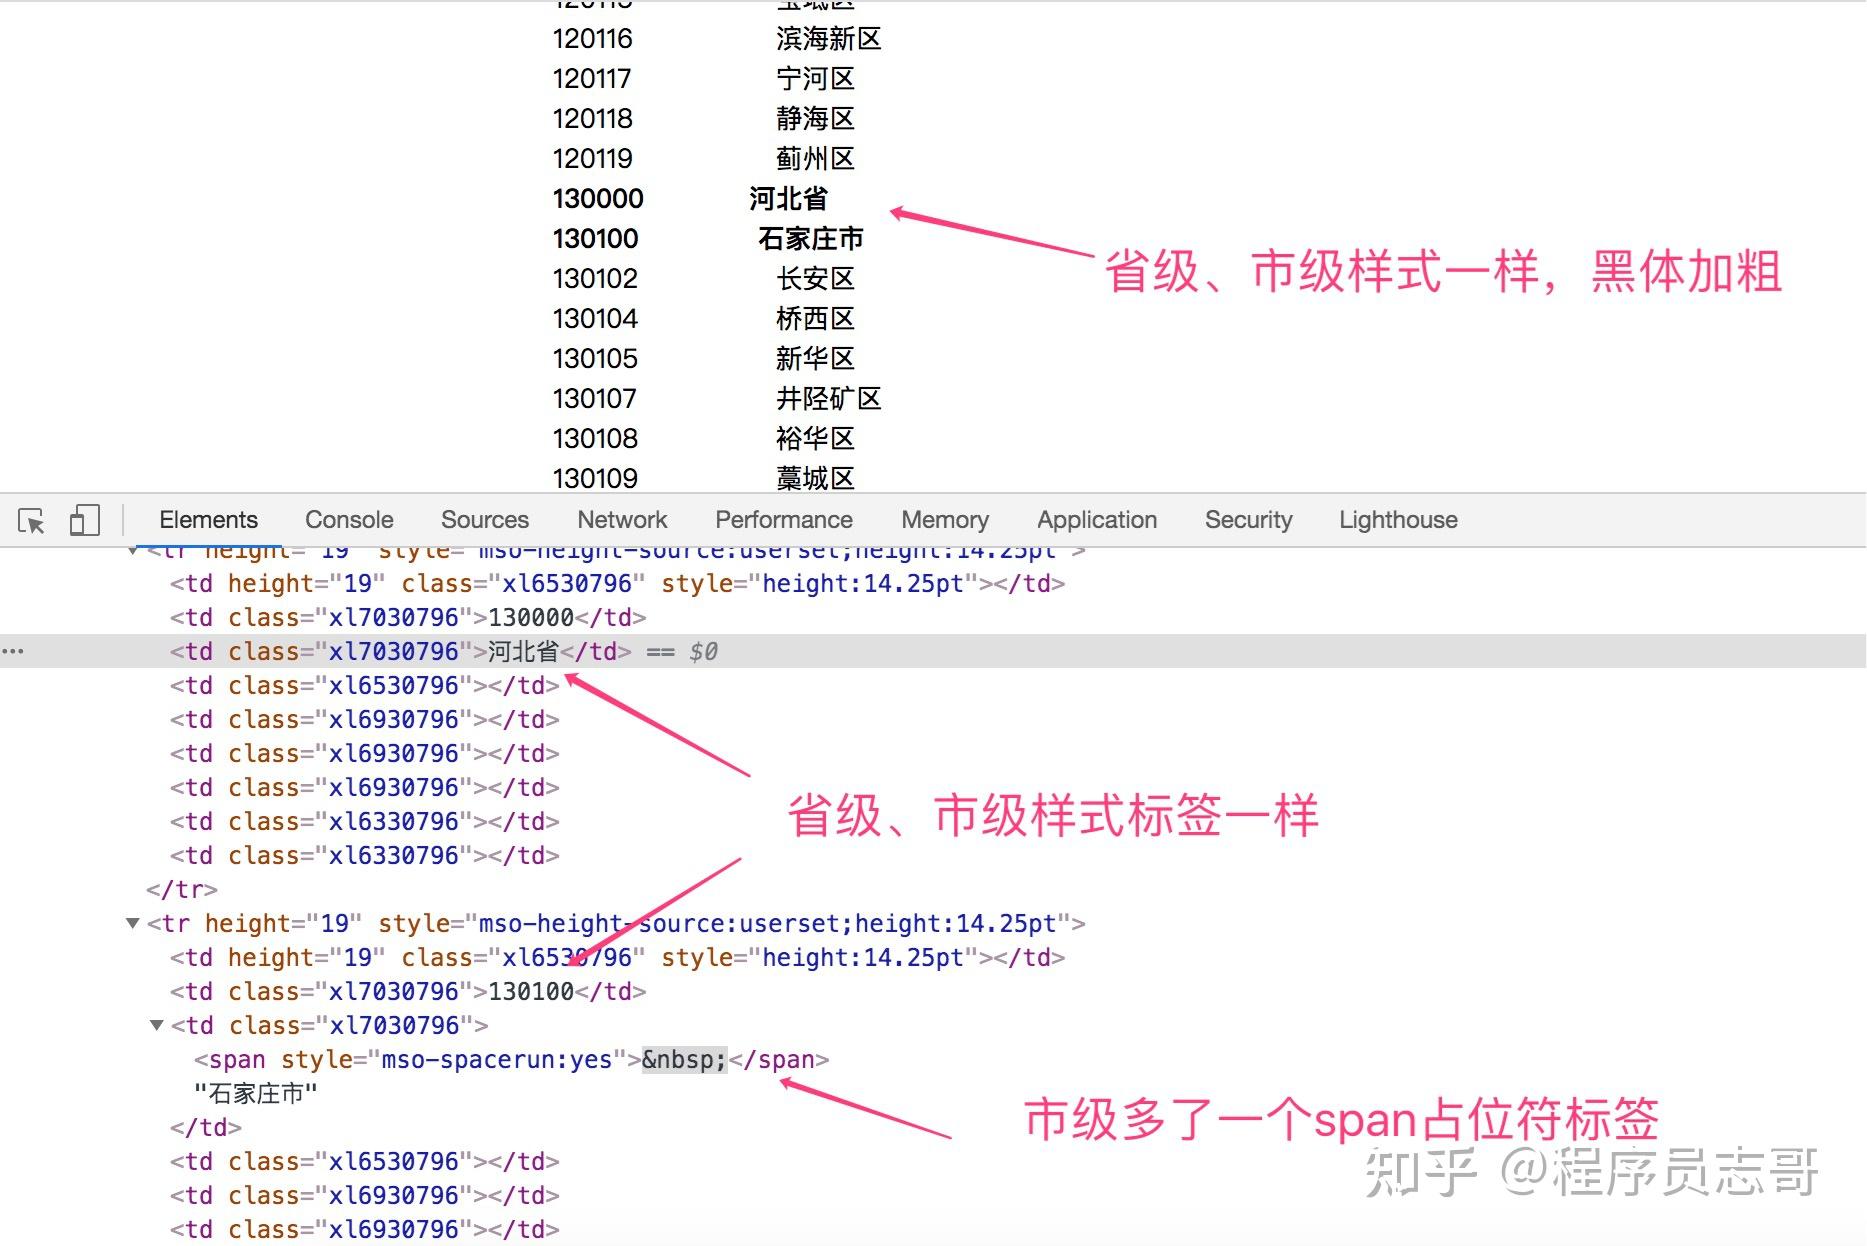Image resolution: width=1867 pixels, height=1246 pixels.
Task: Select the td node containing 130000
Action: (408, 617)
